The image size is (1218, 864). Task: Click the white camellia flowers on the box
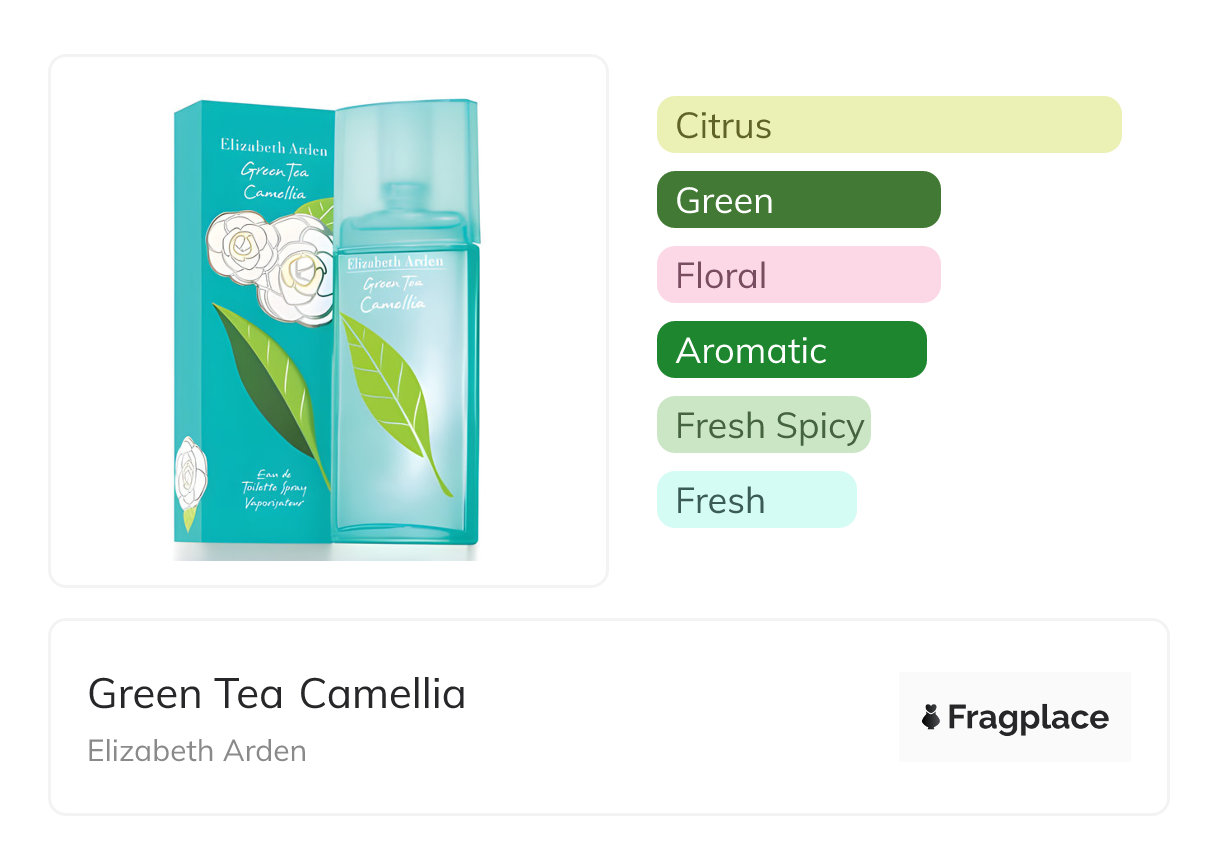coord(268,256)
